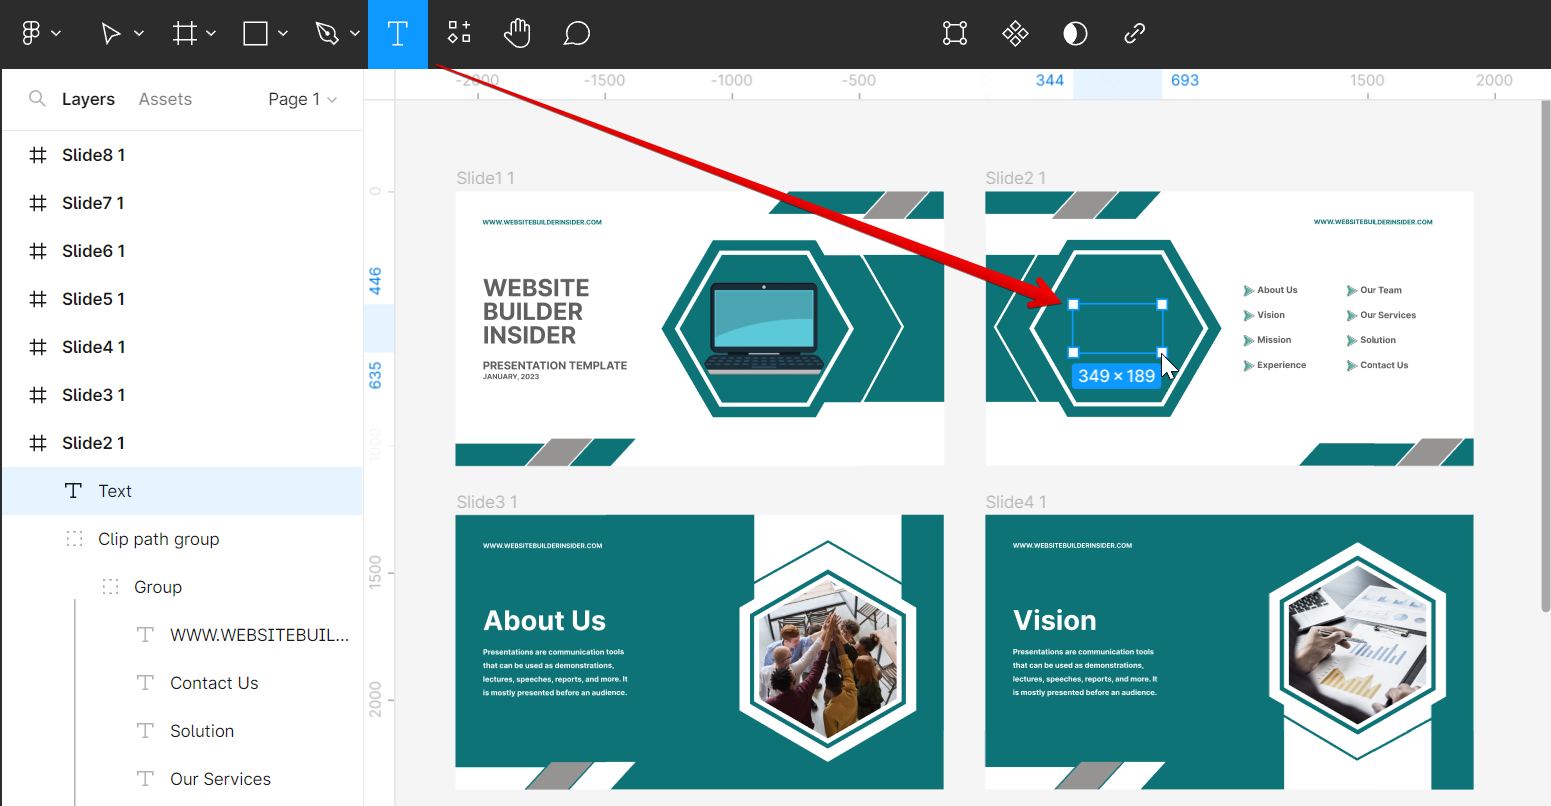Click the Edit object icon
Viewport: 1551px width, 806px height.
(x=955, y=34)
